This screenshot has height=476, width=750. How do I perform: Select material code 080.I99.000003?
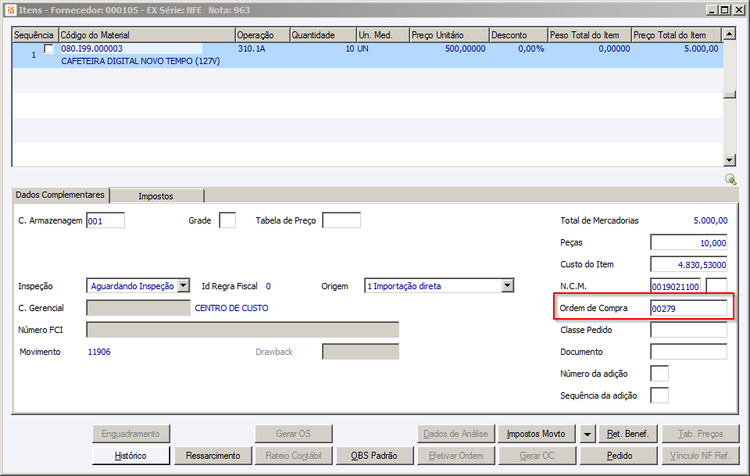tap(92, 49)
